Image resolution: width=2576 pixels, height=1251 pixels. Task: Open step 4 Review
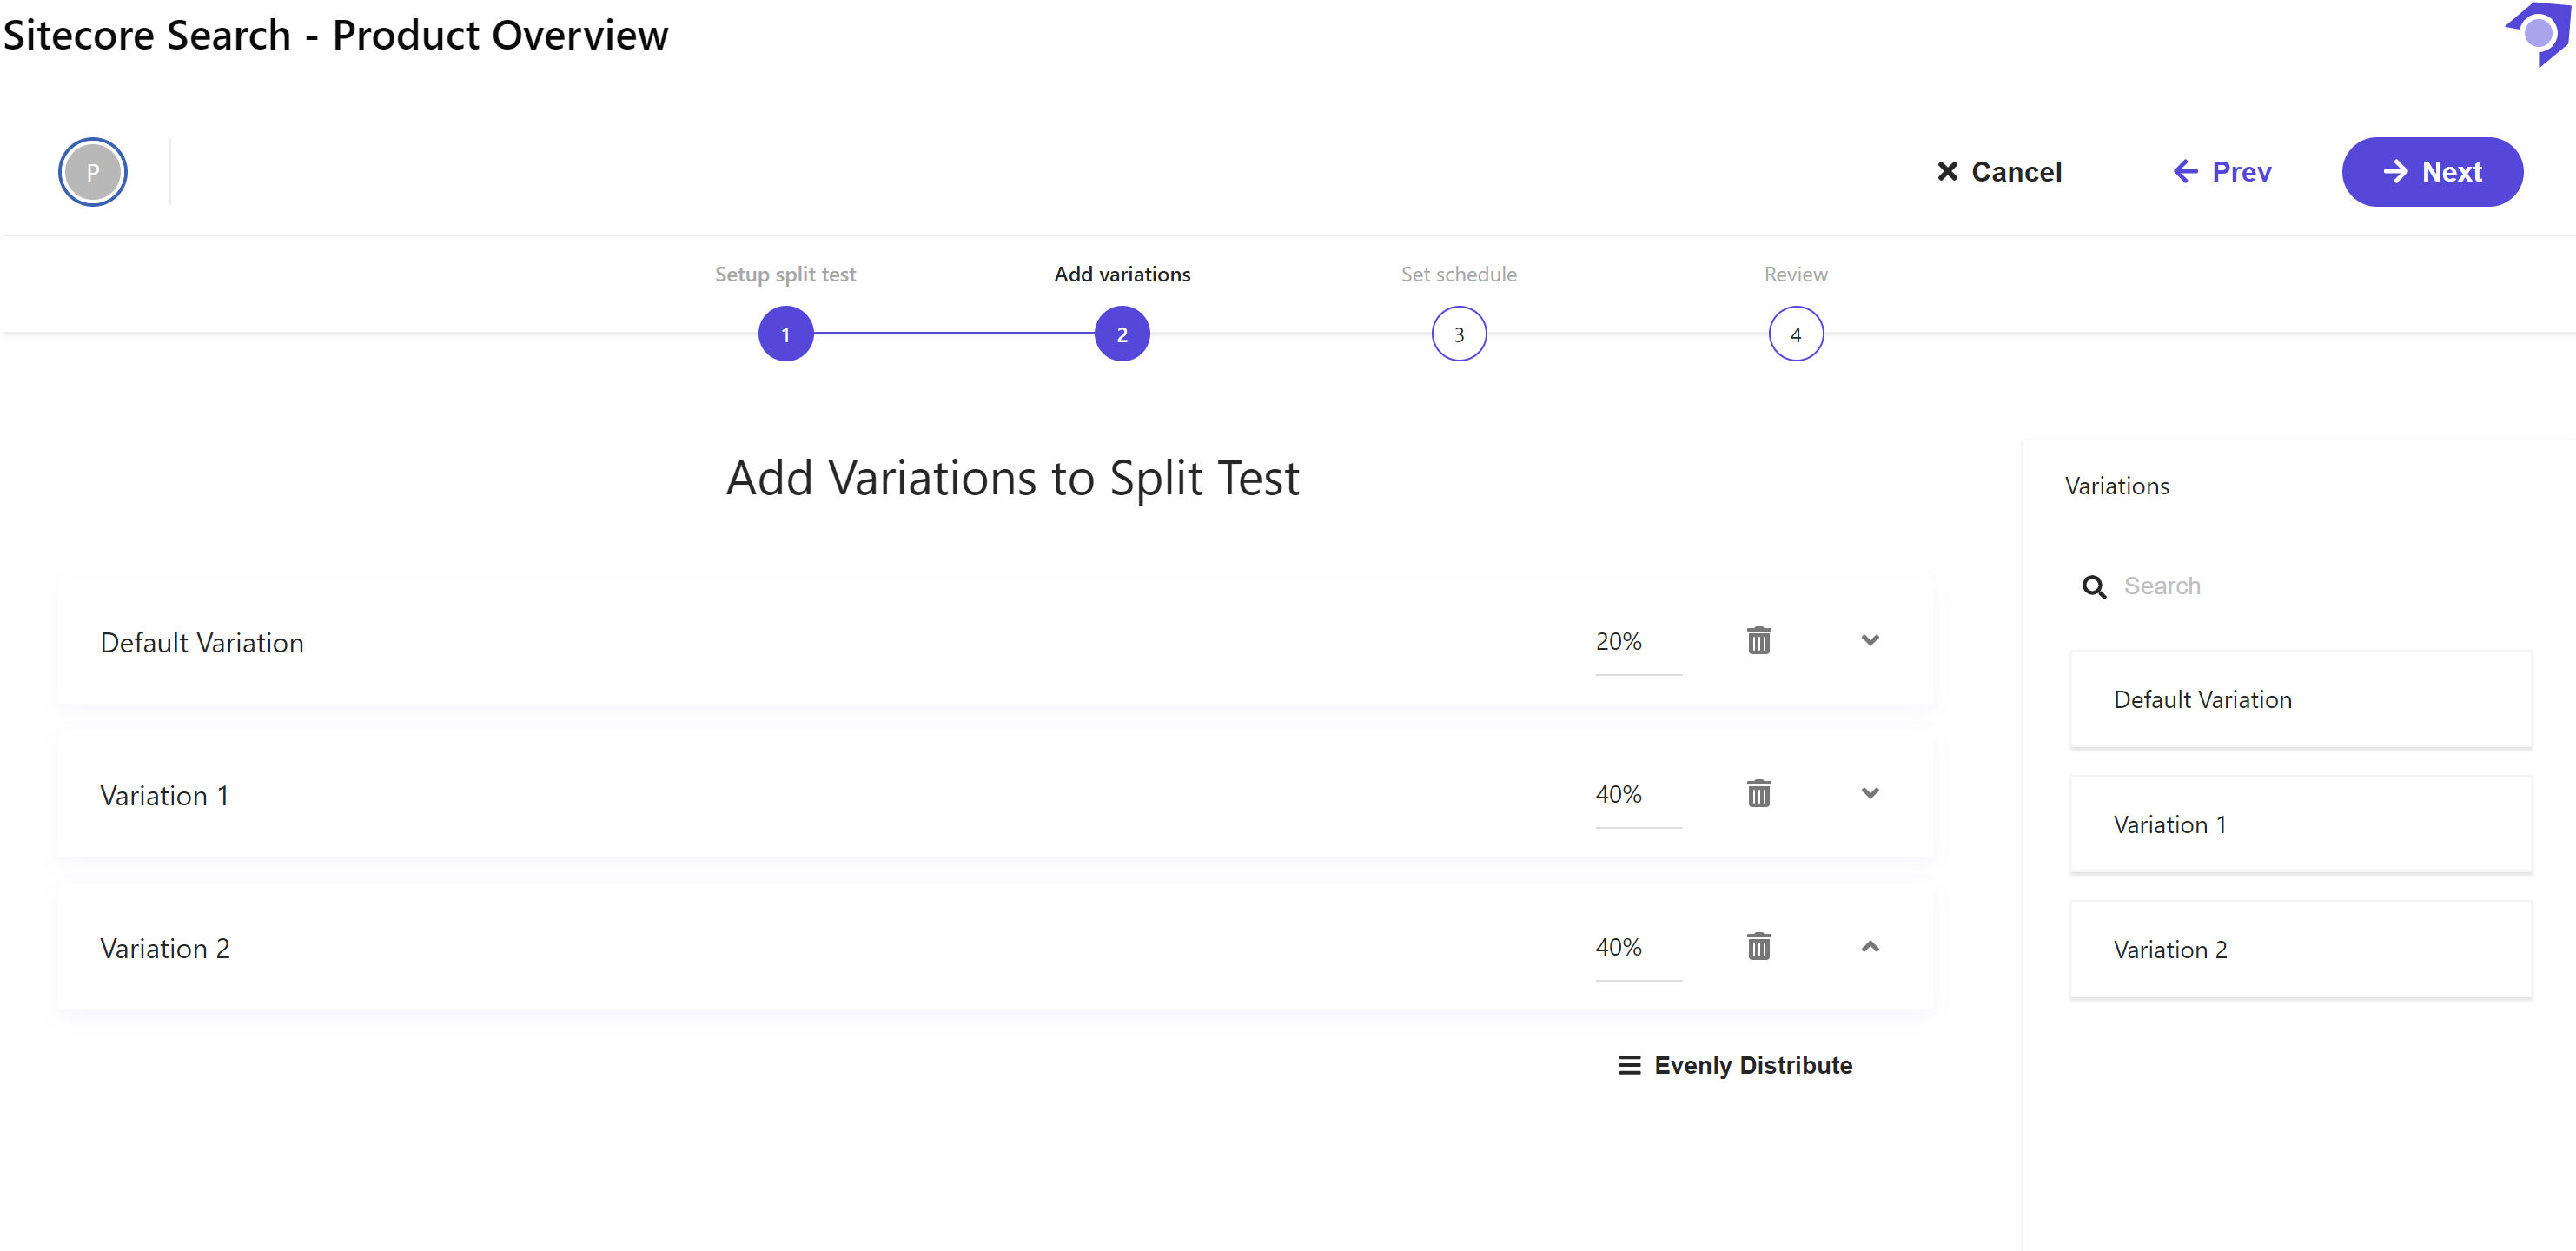pyautogui.click(x=1795, y=334)
